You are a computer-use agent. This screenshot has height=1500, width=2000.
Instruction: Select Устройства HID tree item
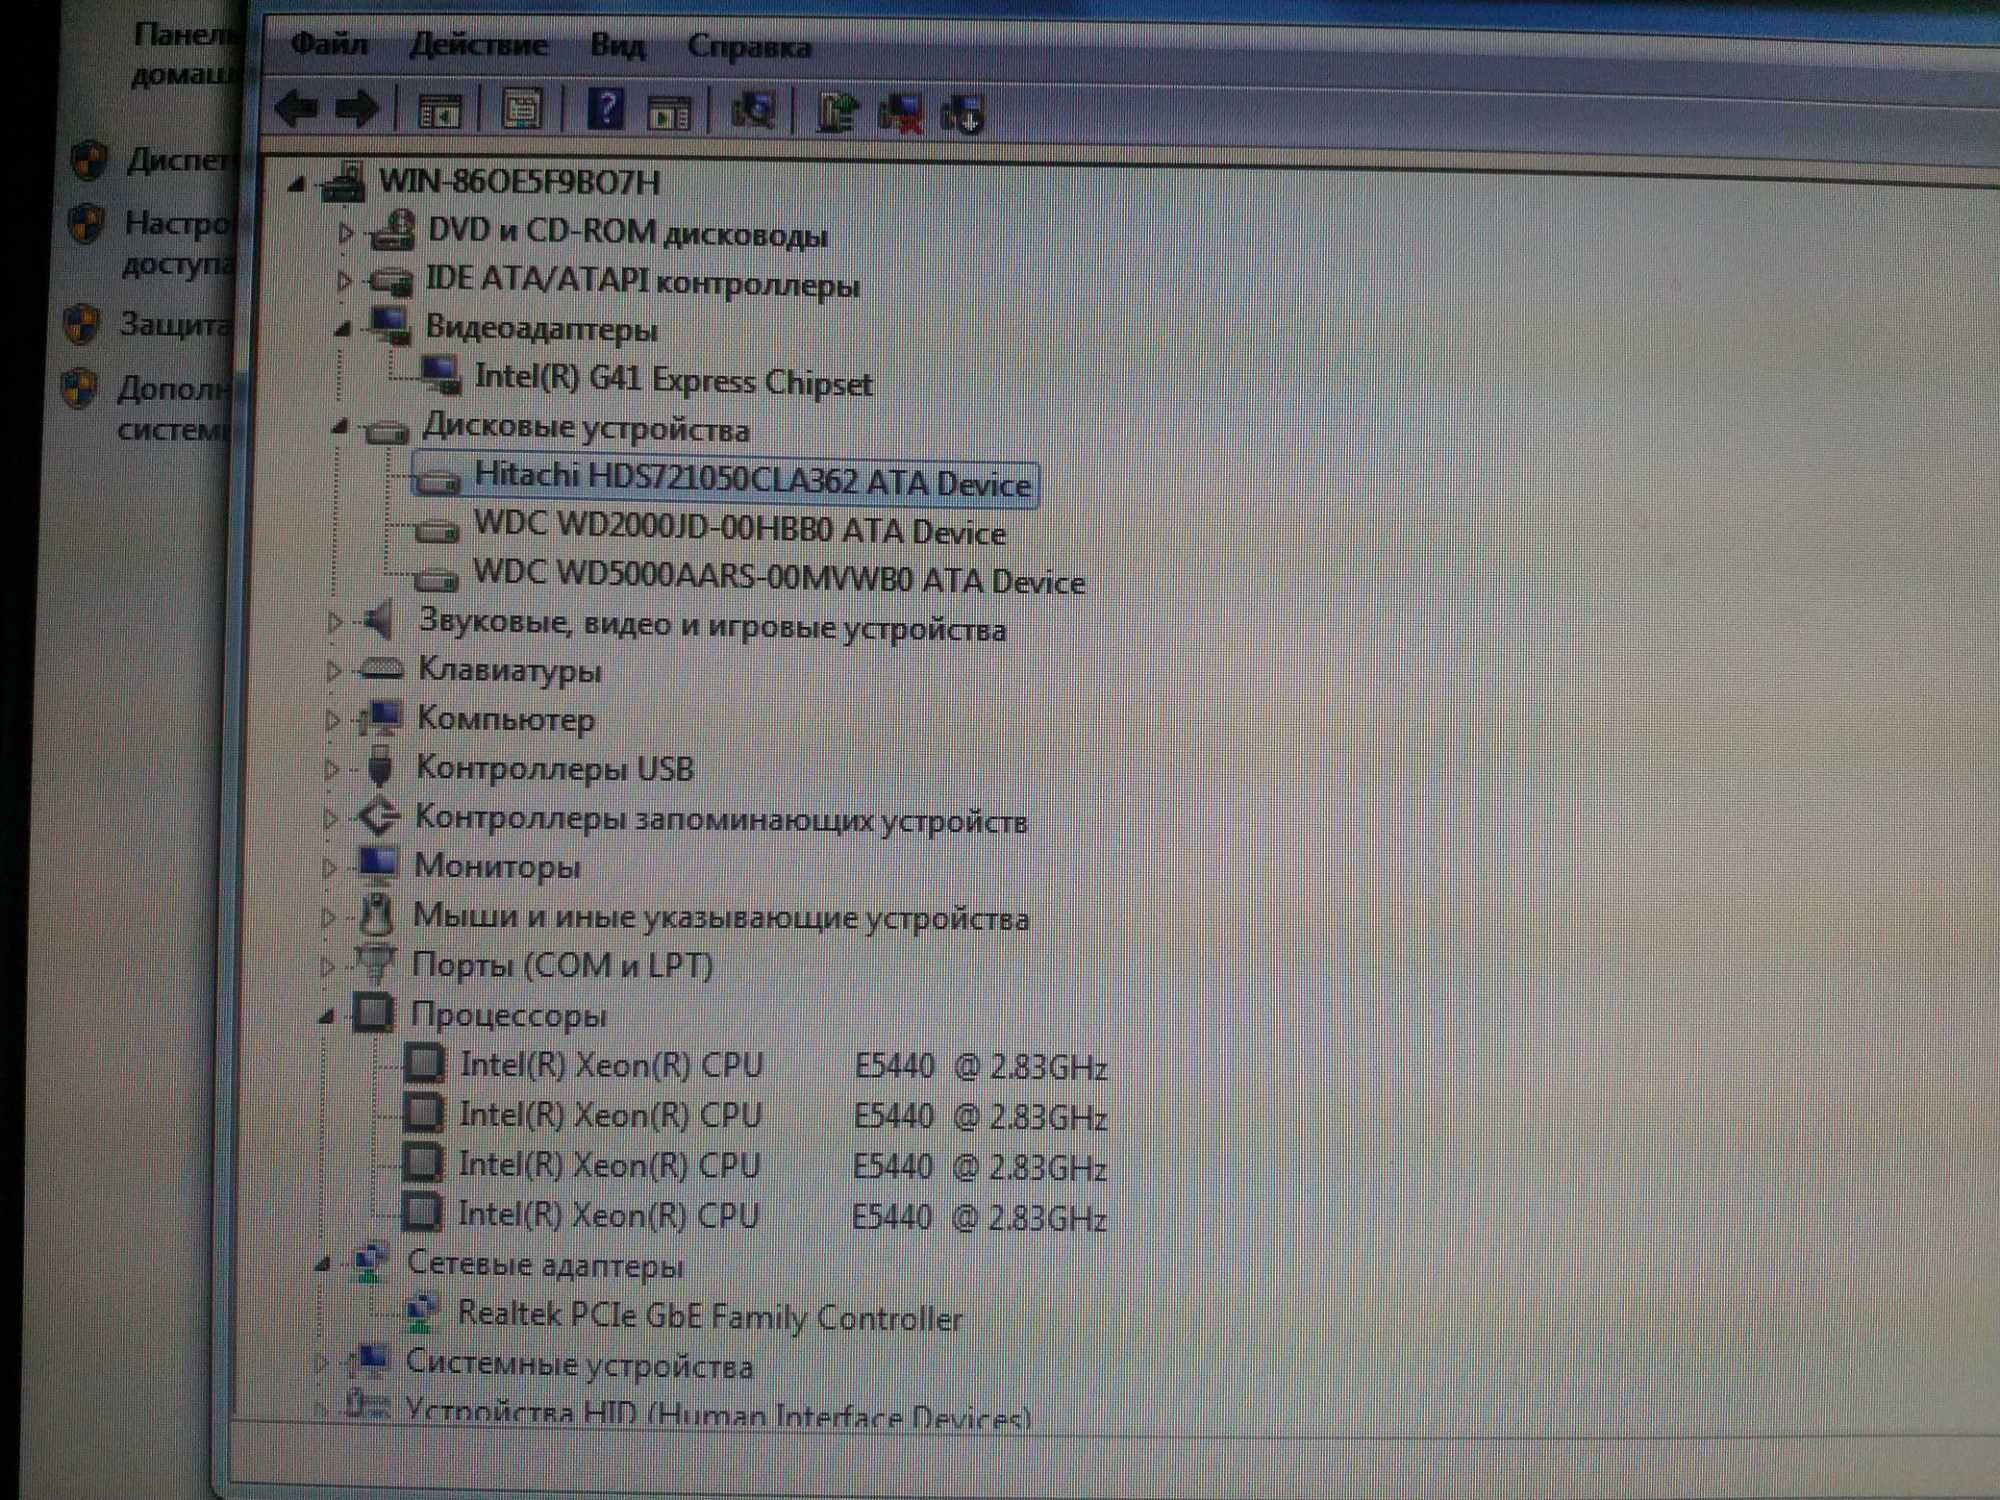(716, 1412)
